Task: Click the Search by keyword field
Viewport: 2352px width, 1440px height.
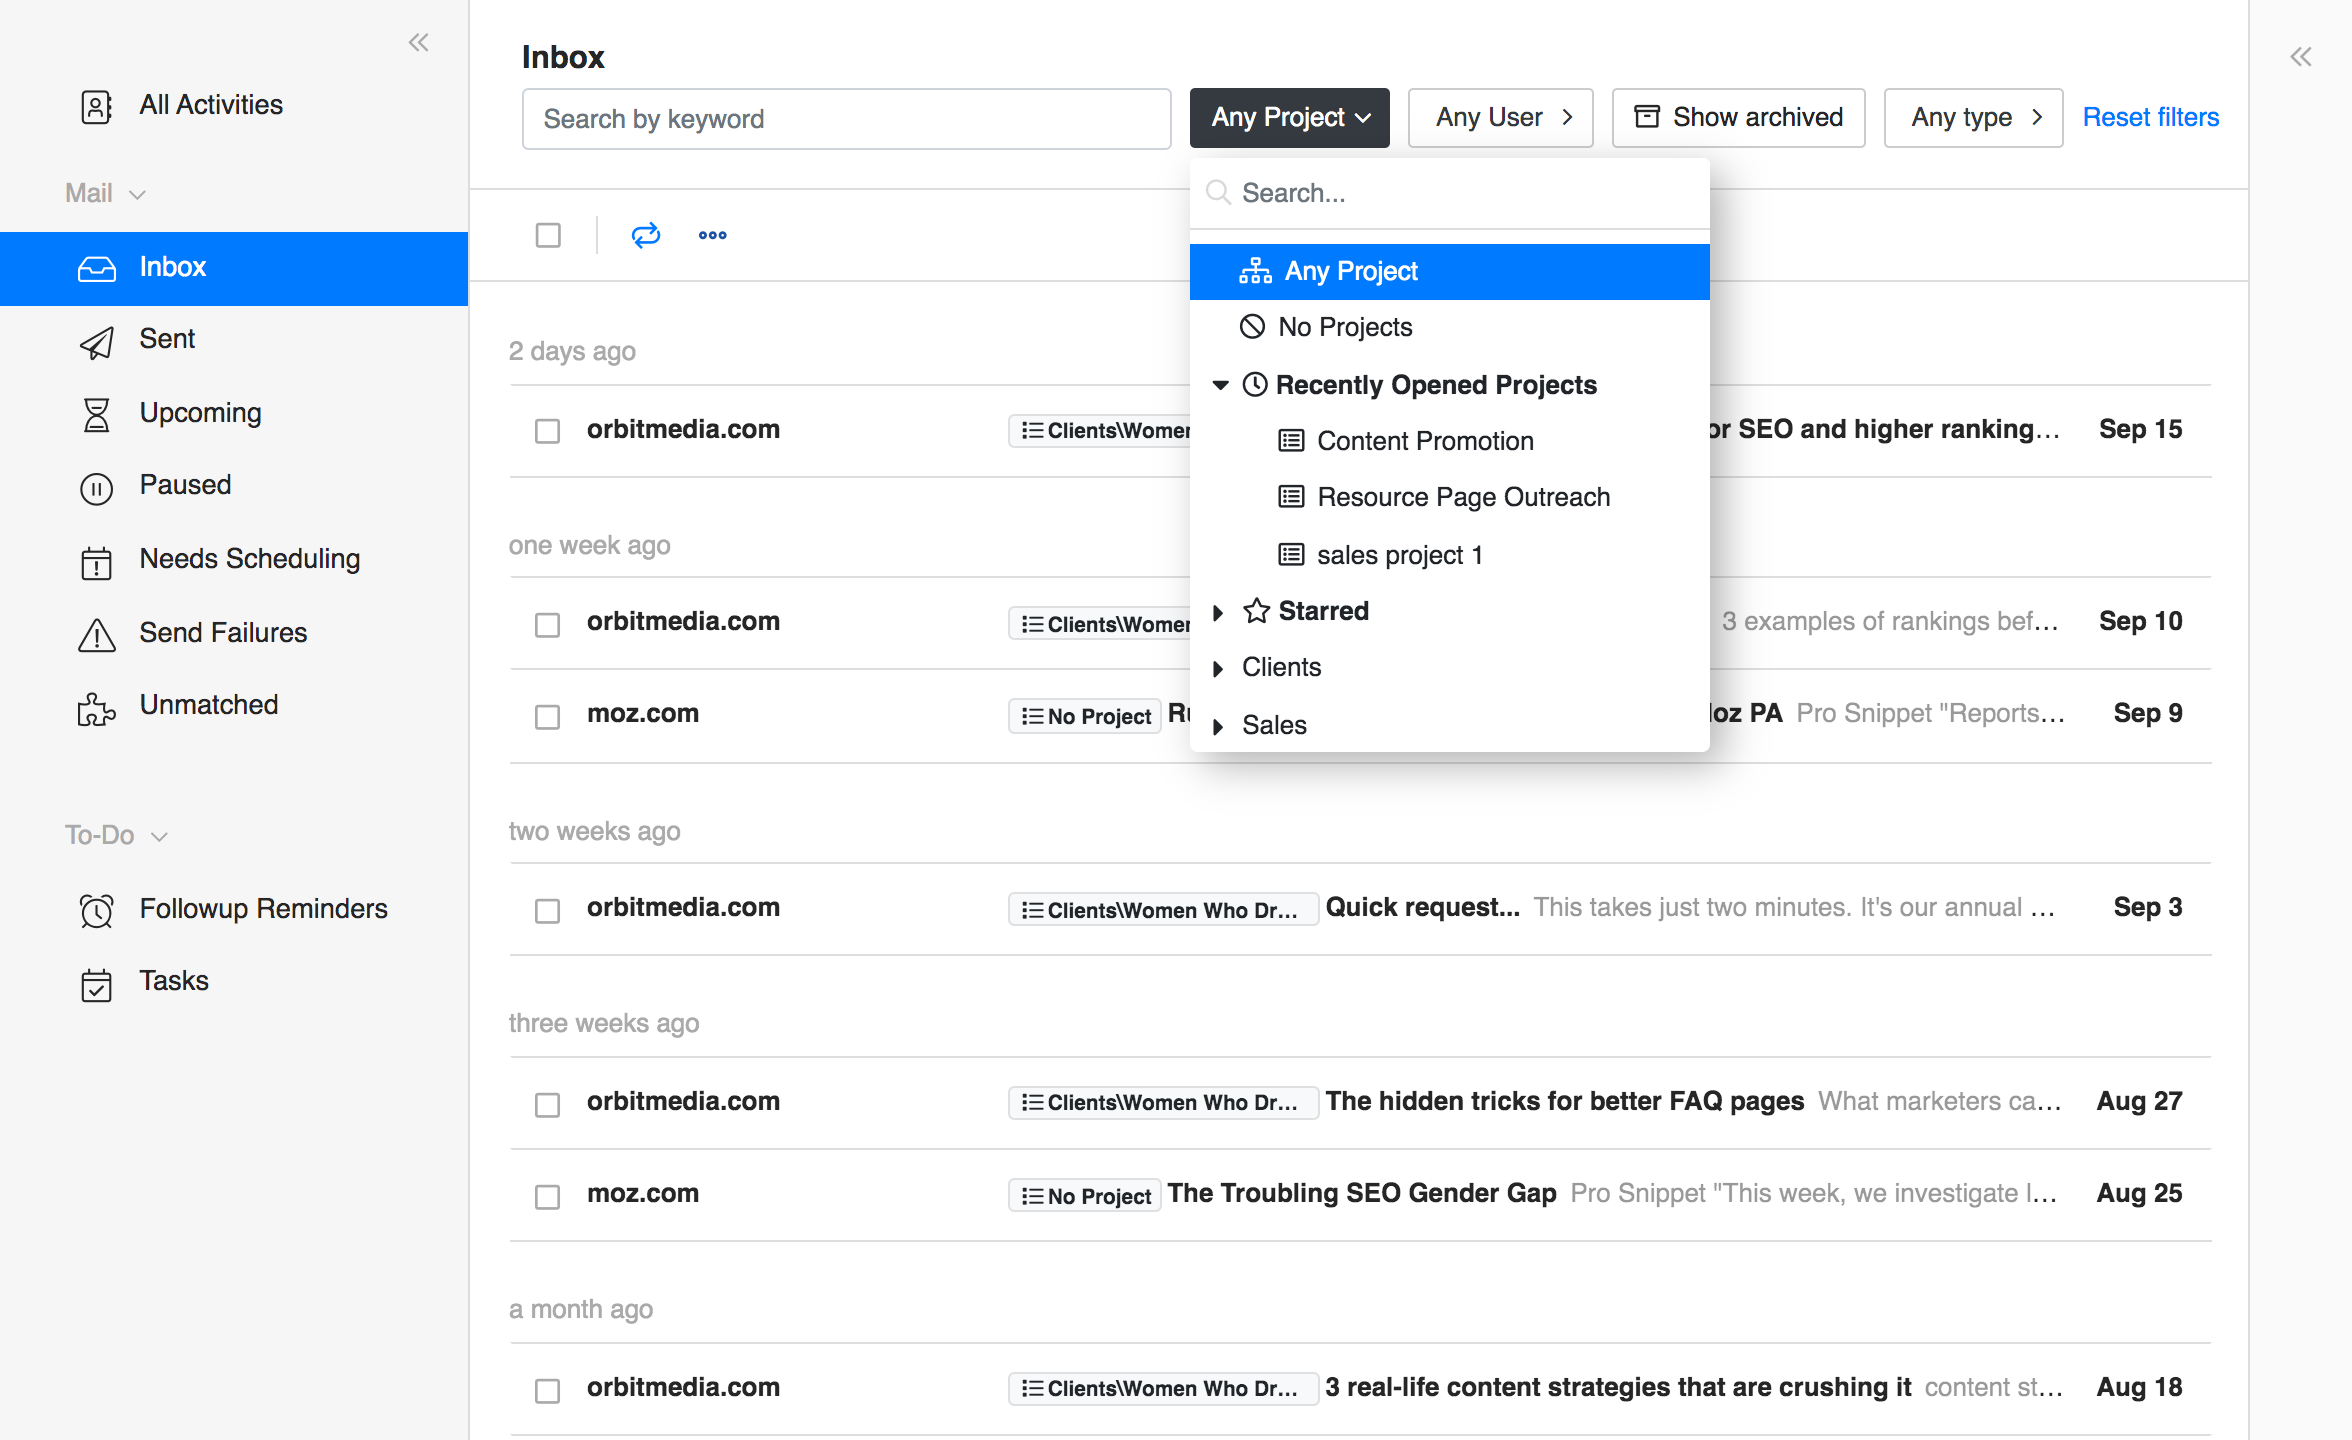Action: 846,119
